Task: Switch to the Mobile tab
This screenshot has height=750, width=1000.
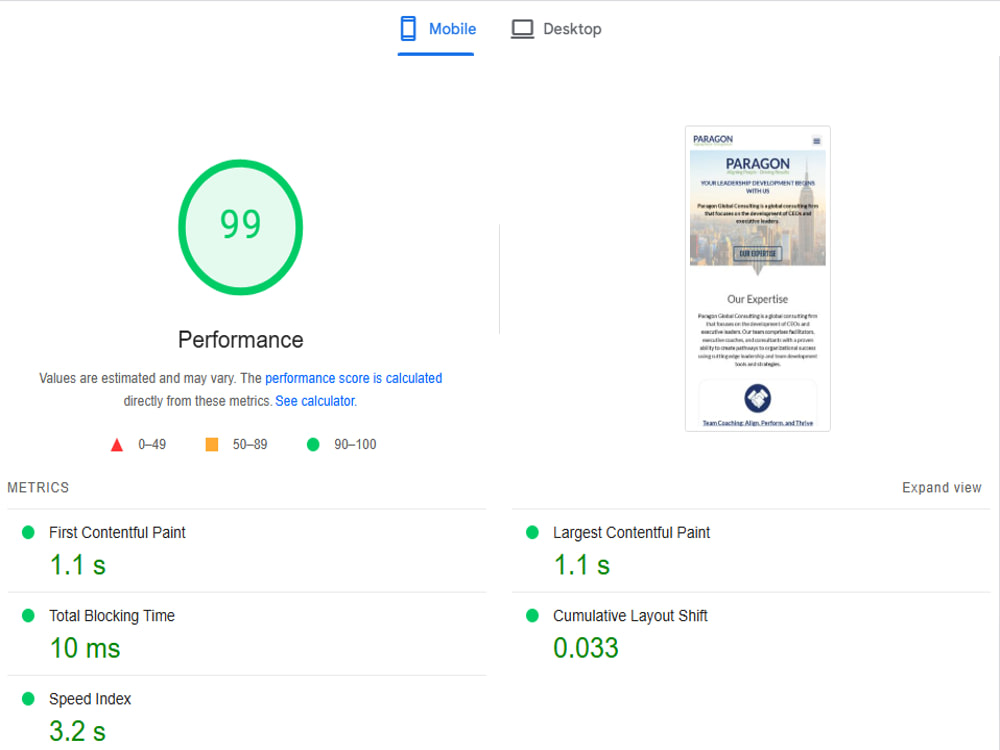Action: coord(437,29)
